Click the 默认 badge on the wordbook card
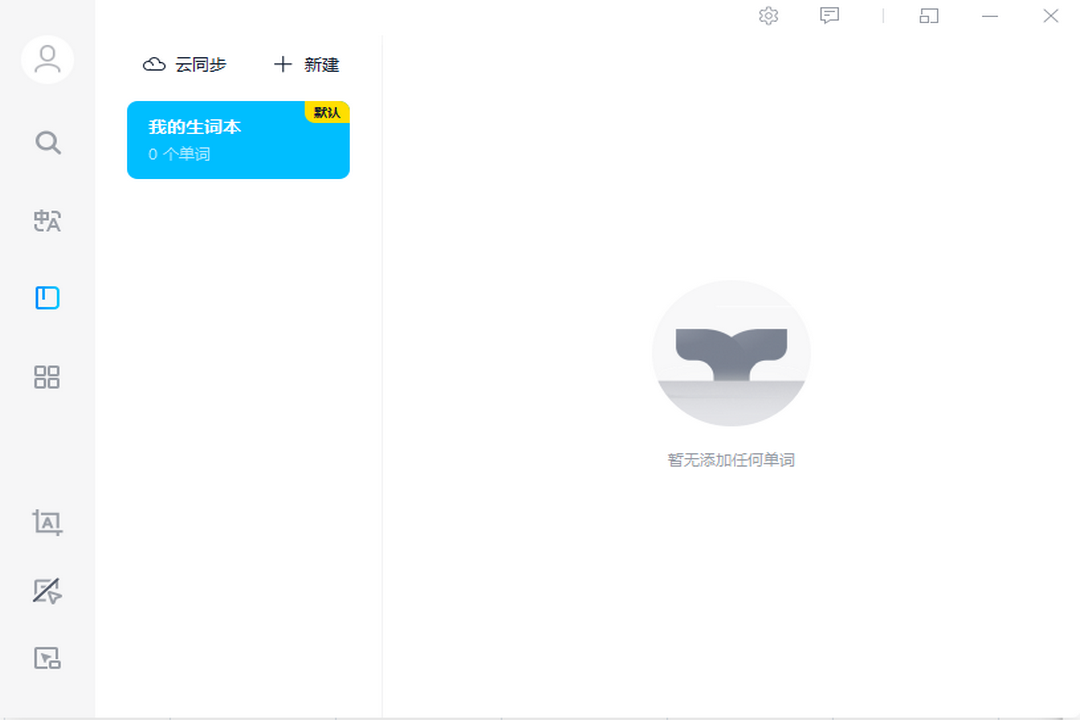The image size is (1080, 720). click(x=329, y=112)
